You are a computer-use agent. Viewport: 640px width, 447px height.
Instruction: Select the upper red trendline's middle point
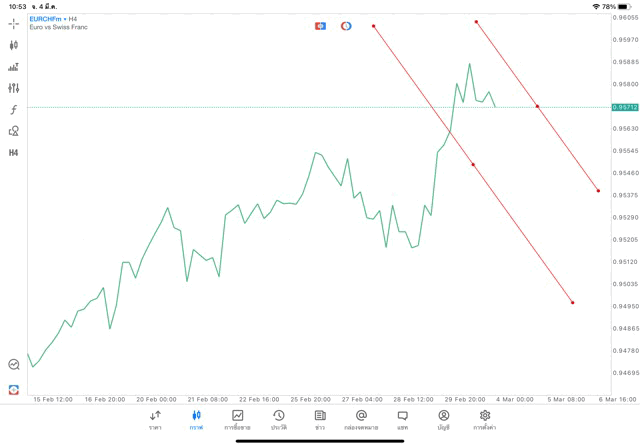[x=537, y=106]
